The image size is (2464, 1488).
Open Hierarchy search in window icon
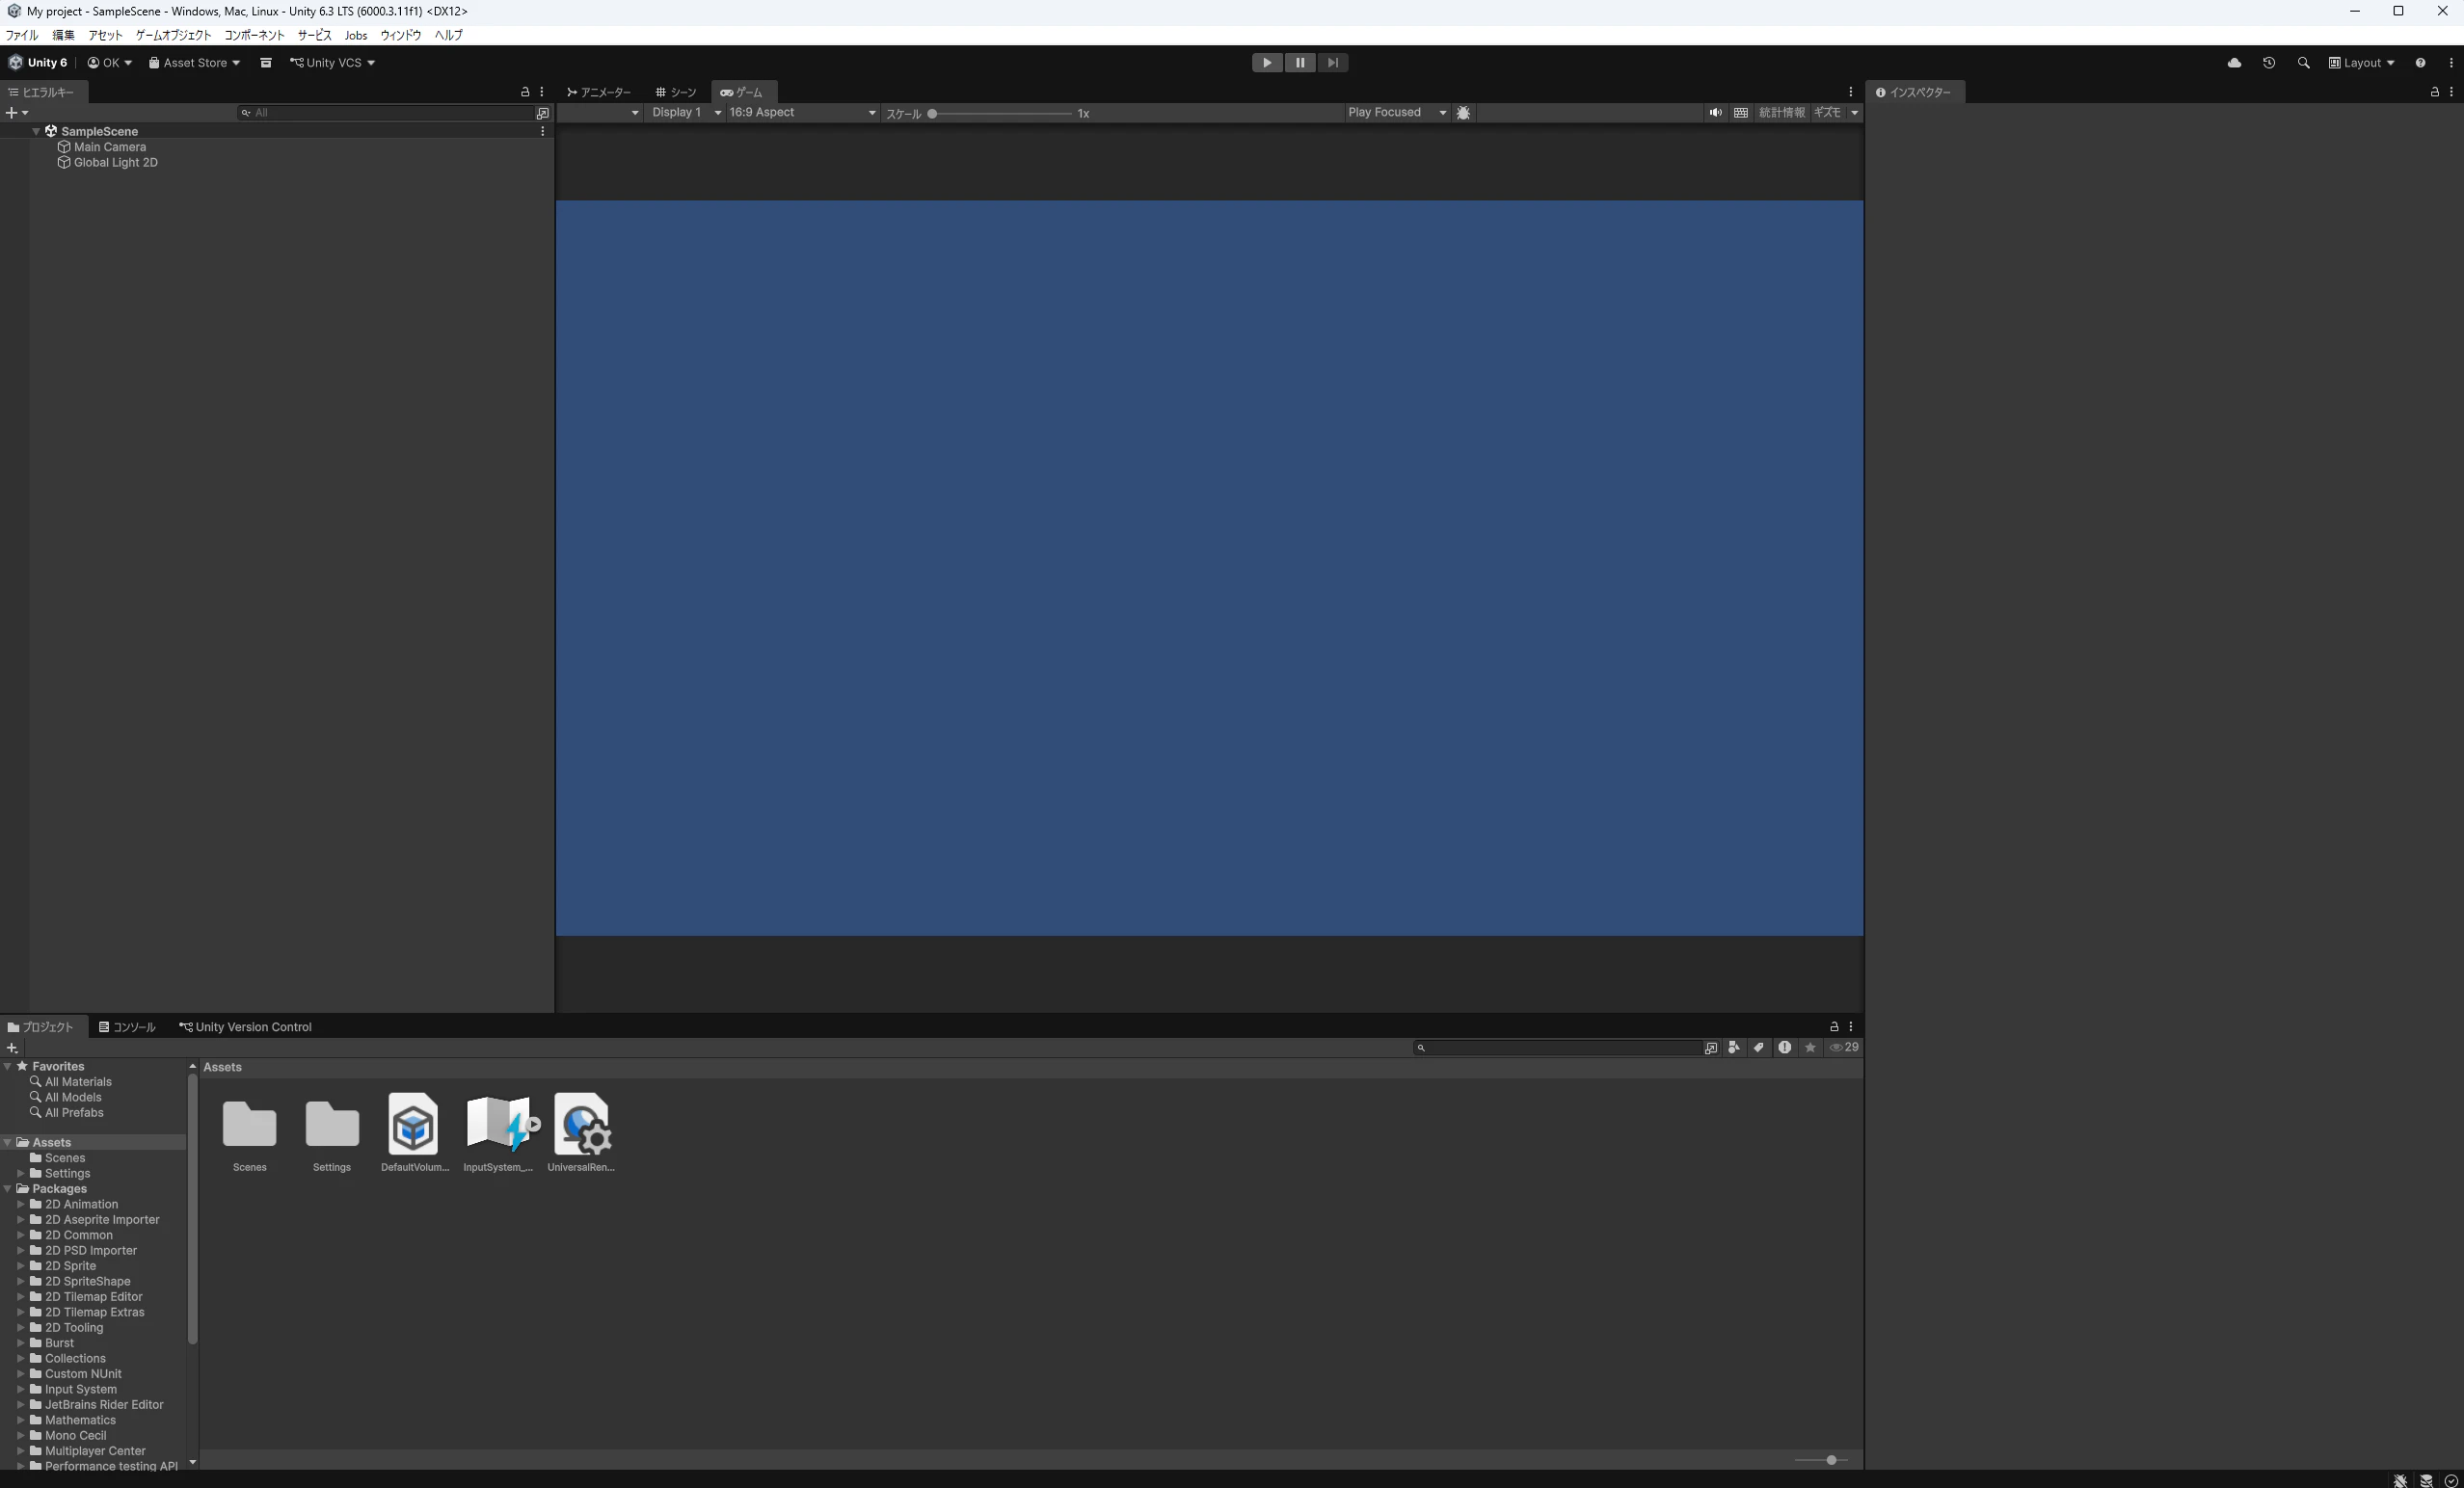[543, 113]
